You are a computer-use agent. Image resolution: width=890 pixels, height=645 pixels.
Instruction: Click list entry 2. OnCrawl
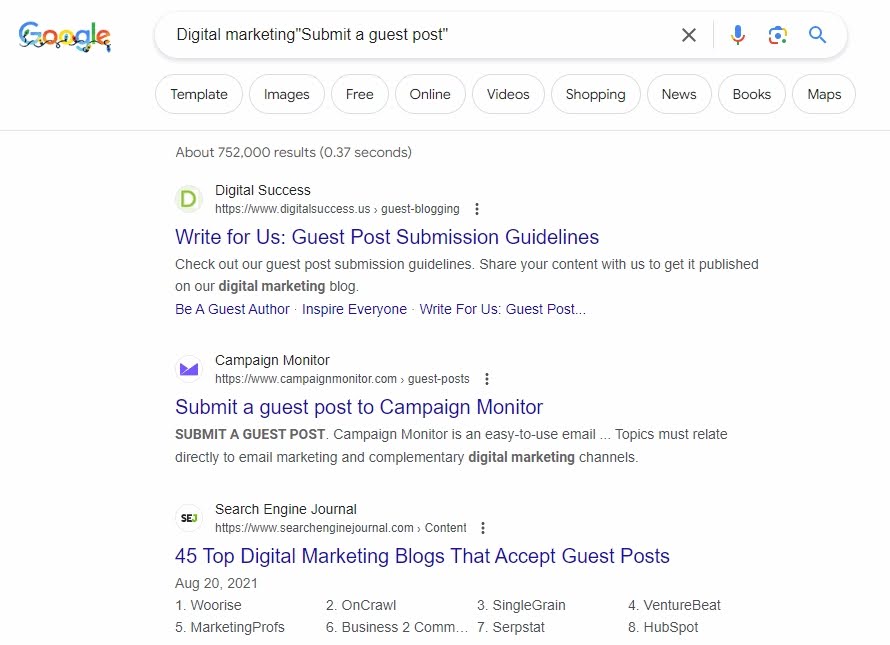[361, 605]
